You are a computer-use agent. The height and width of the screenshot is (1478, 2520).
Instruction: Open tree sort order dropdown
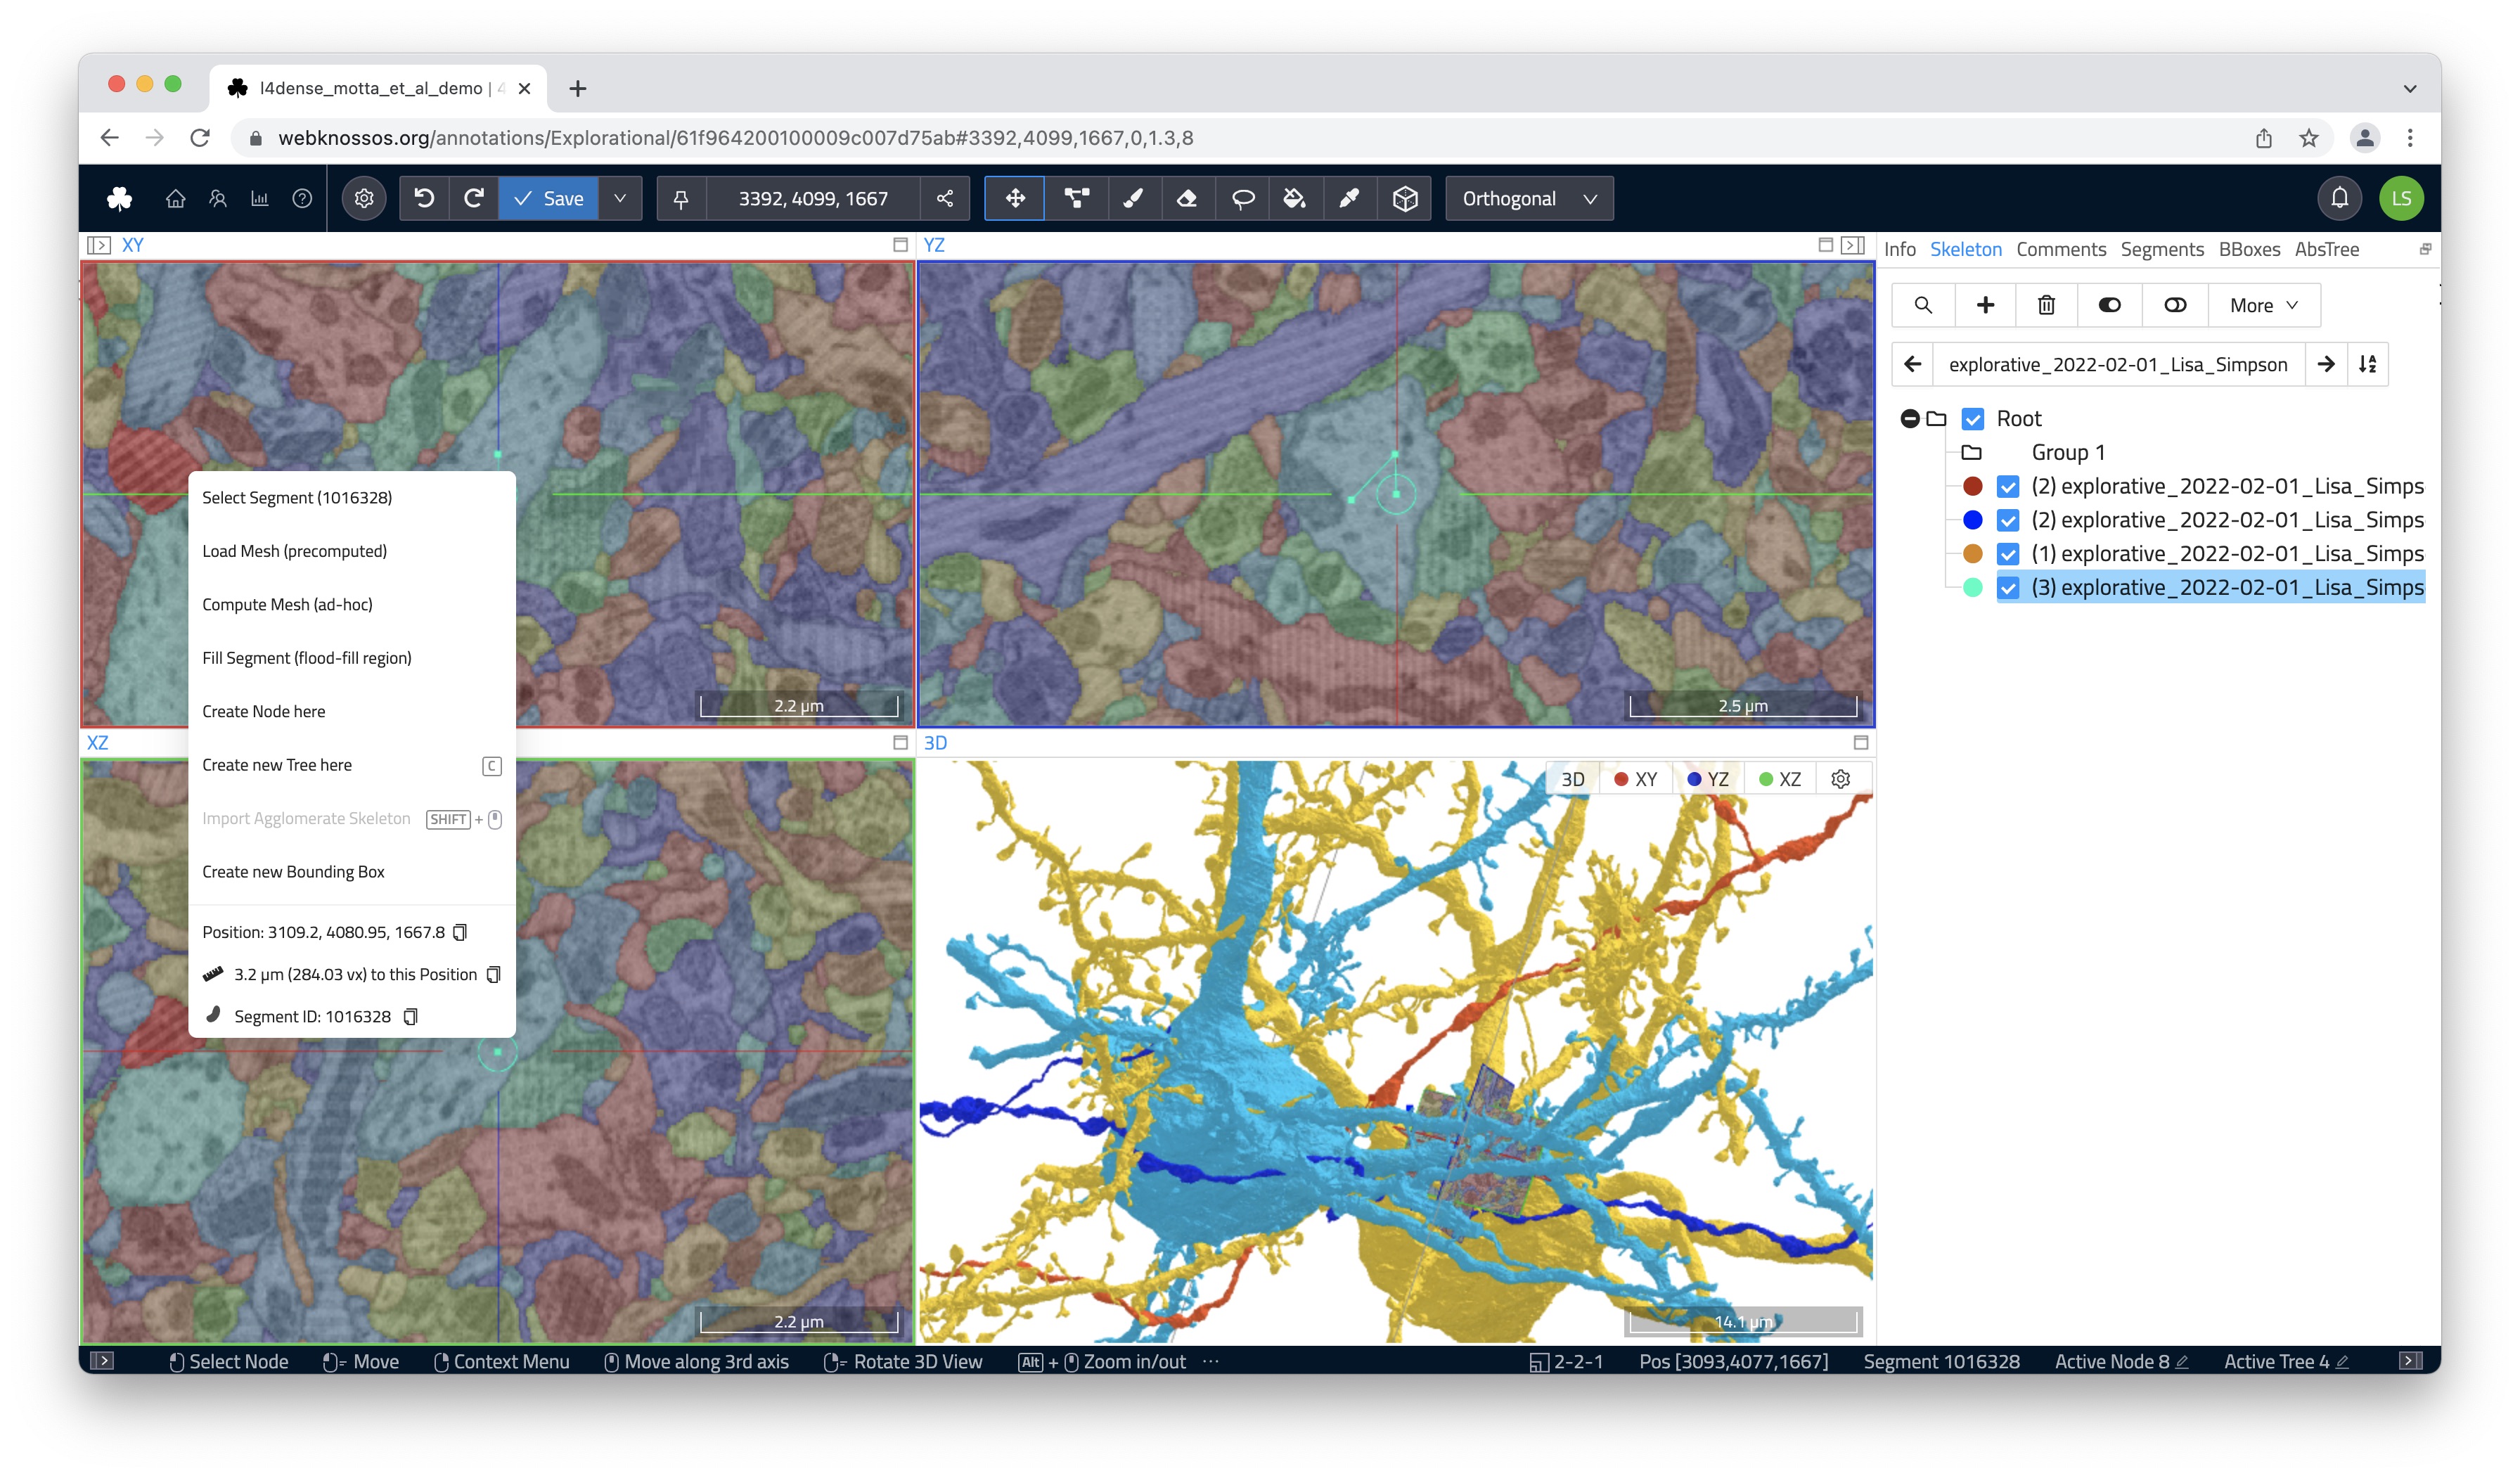click(x=2368, y=364)
